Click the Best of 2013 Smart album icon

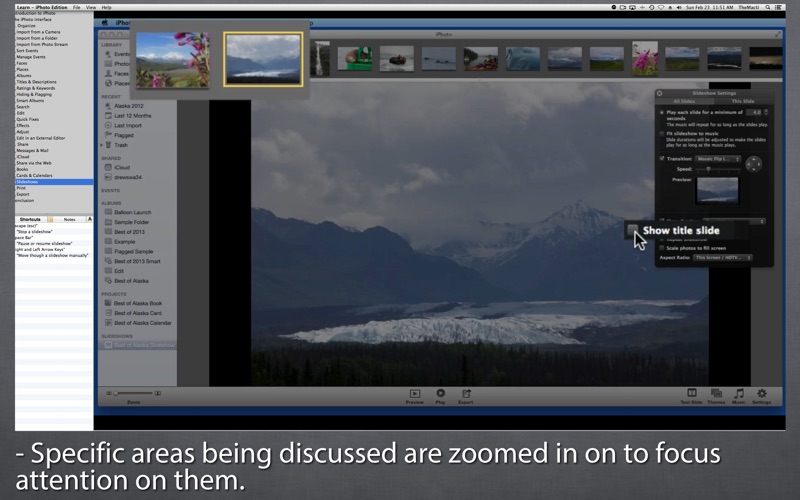(x=108, y=261)
